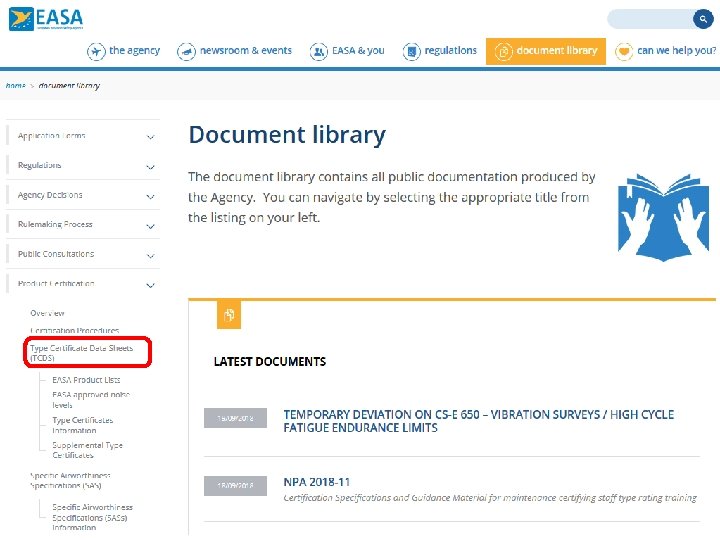
Task: Open can we help you menu
Action: pyautogui.click(x=676, y=51)
